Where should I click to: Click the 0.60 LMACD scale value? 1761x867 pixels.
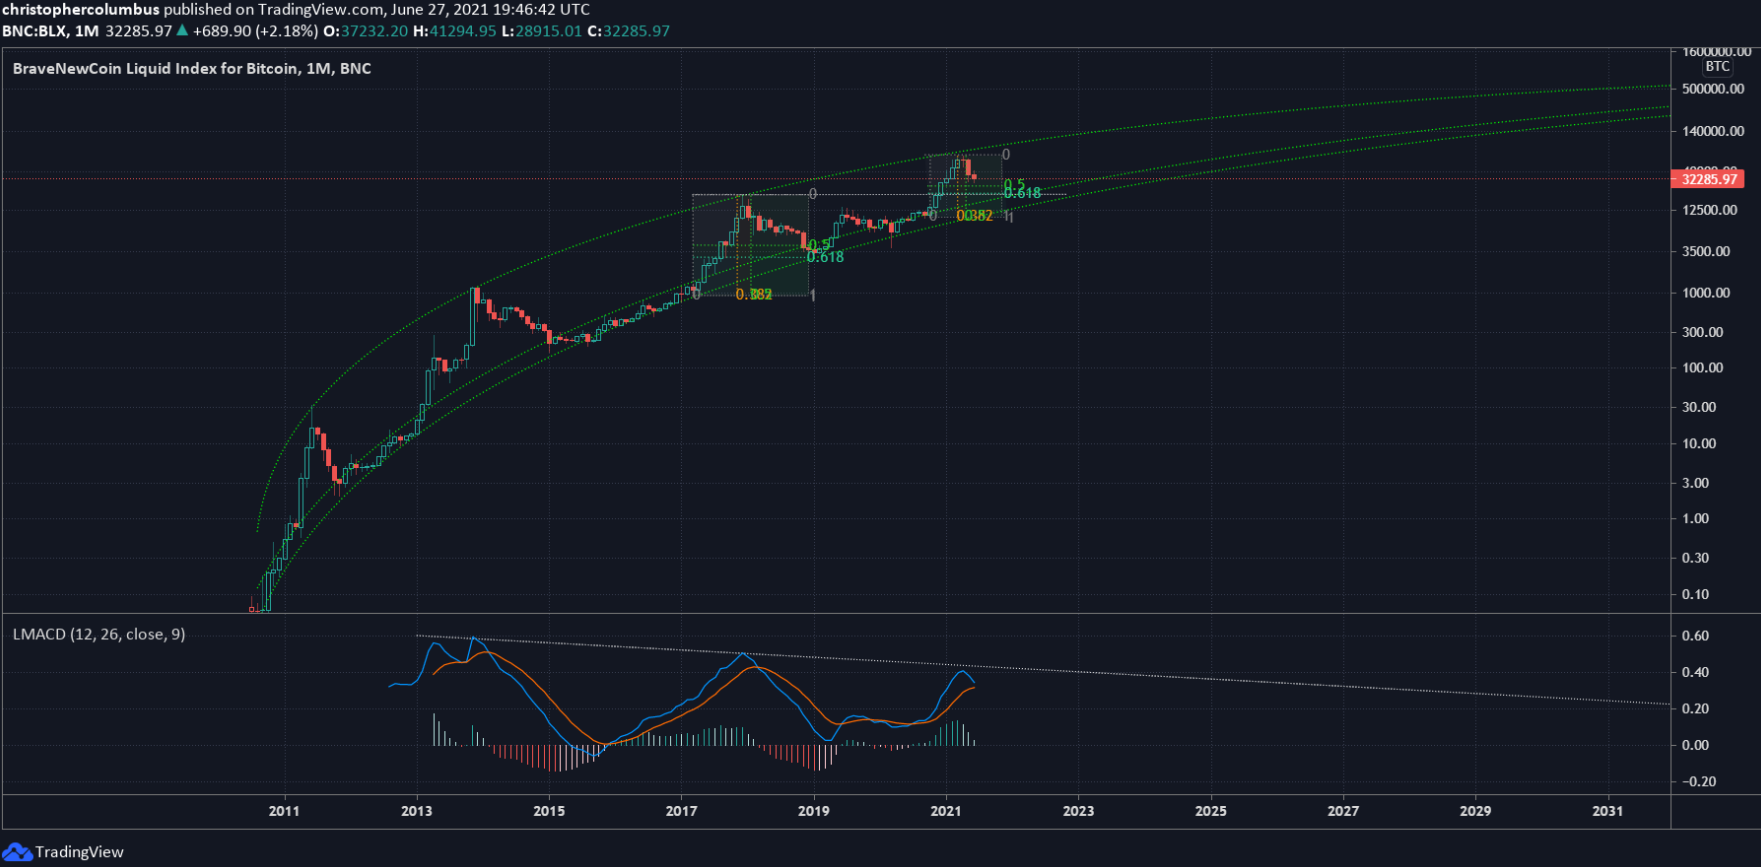[x=1694, y=636]
